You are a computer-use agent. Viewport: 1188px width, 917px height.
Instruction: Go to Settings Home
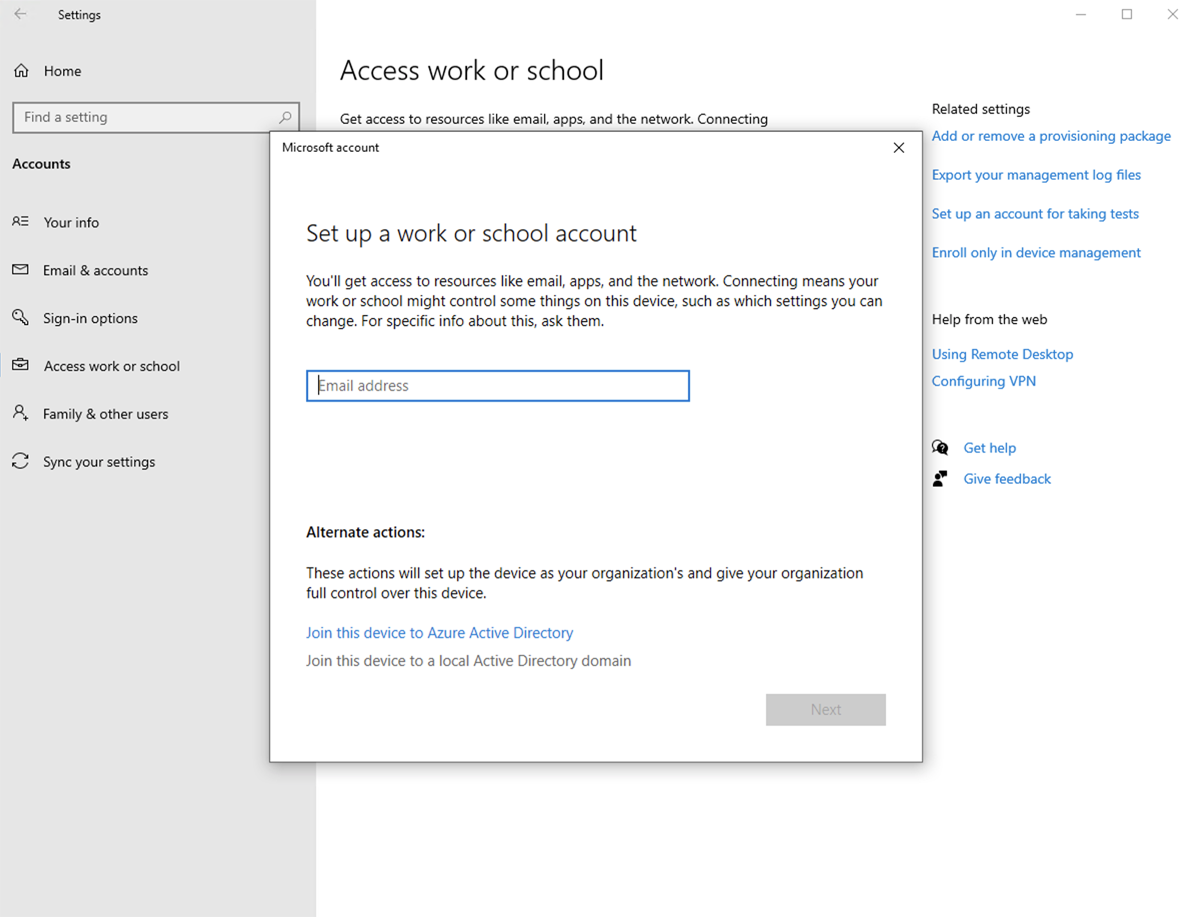pyautogui.click(x=62, y=70)
